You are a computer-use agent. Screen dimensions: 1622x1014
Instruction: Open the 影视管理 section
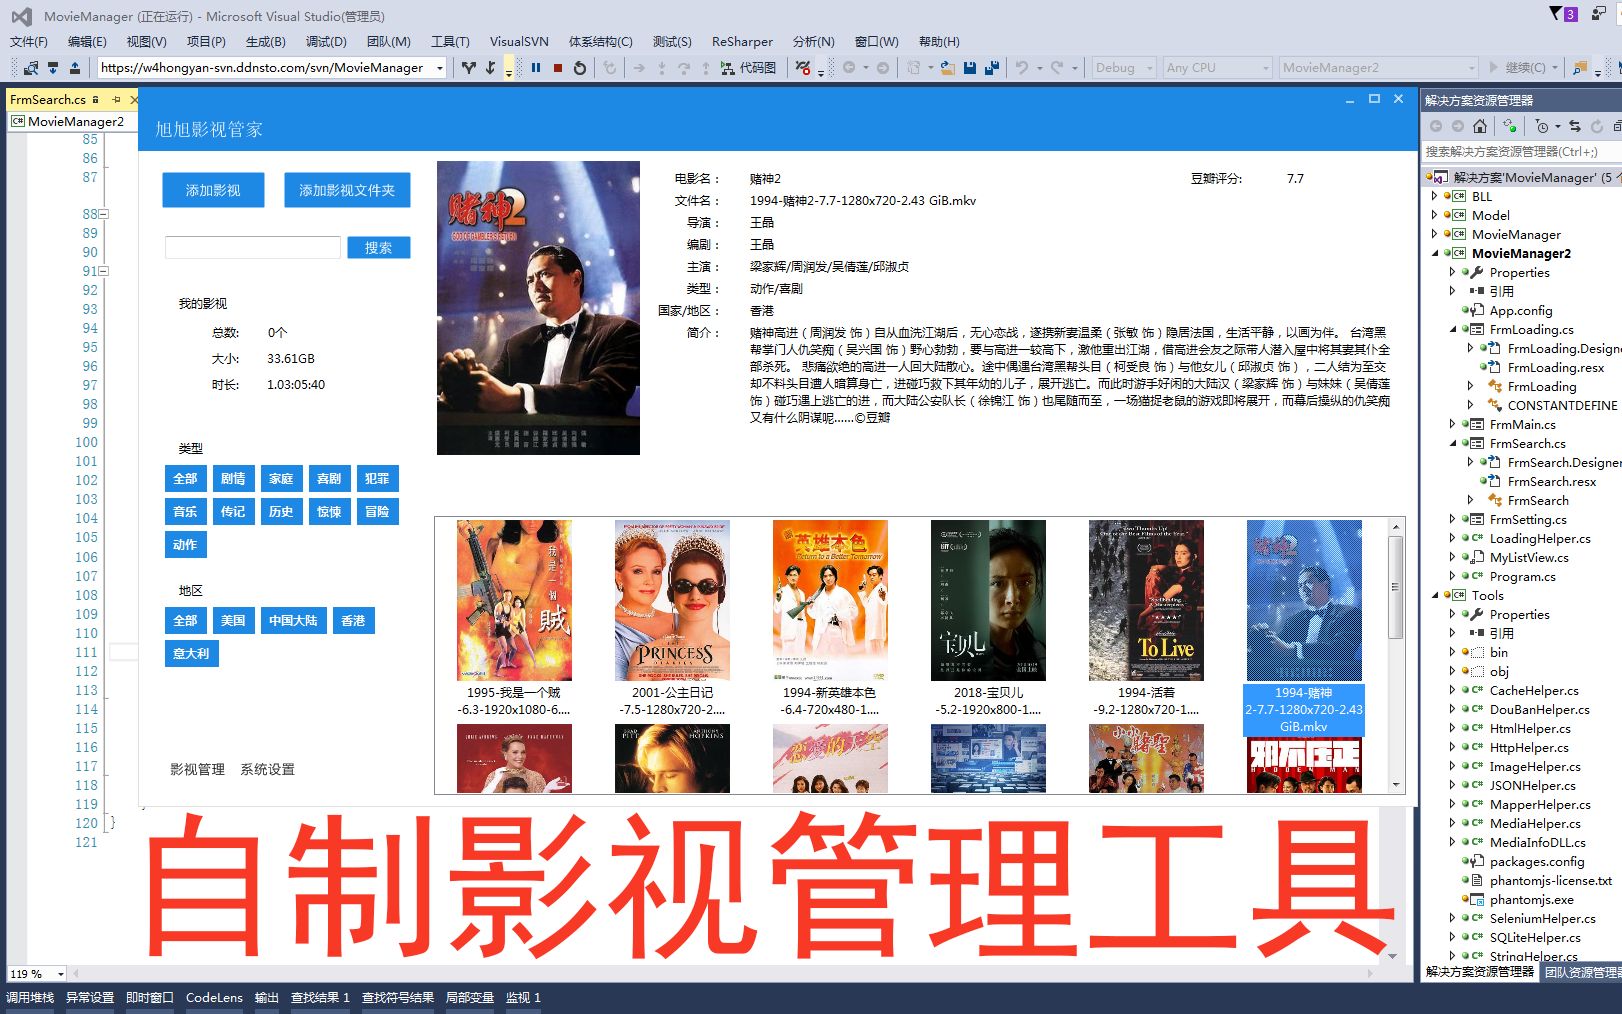197,770
